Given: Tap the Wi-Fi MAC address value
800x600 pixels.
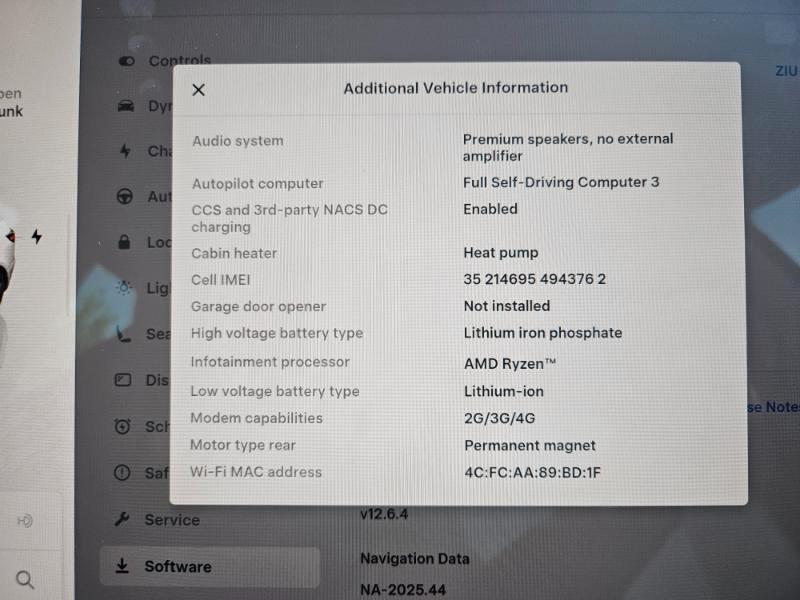Looking at the screenshot, I should click(x=531, y=473).
